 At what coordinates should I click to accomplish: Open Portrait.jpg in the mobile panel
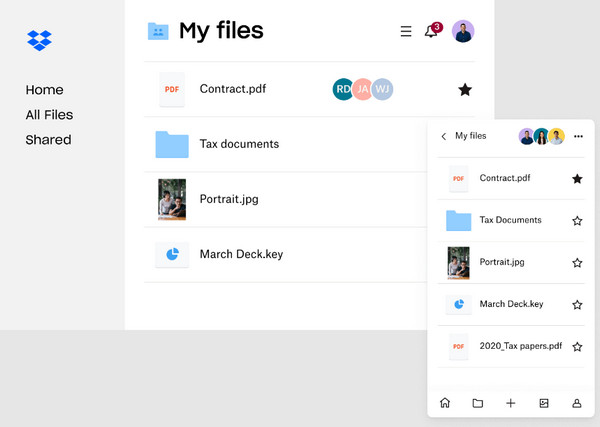(502, 262)
